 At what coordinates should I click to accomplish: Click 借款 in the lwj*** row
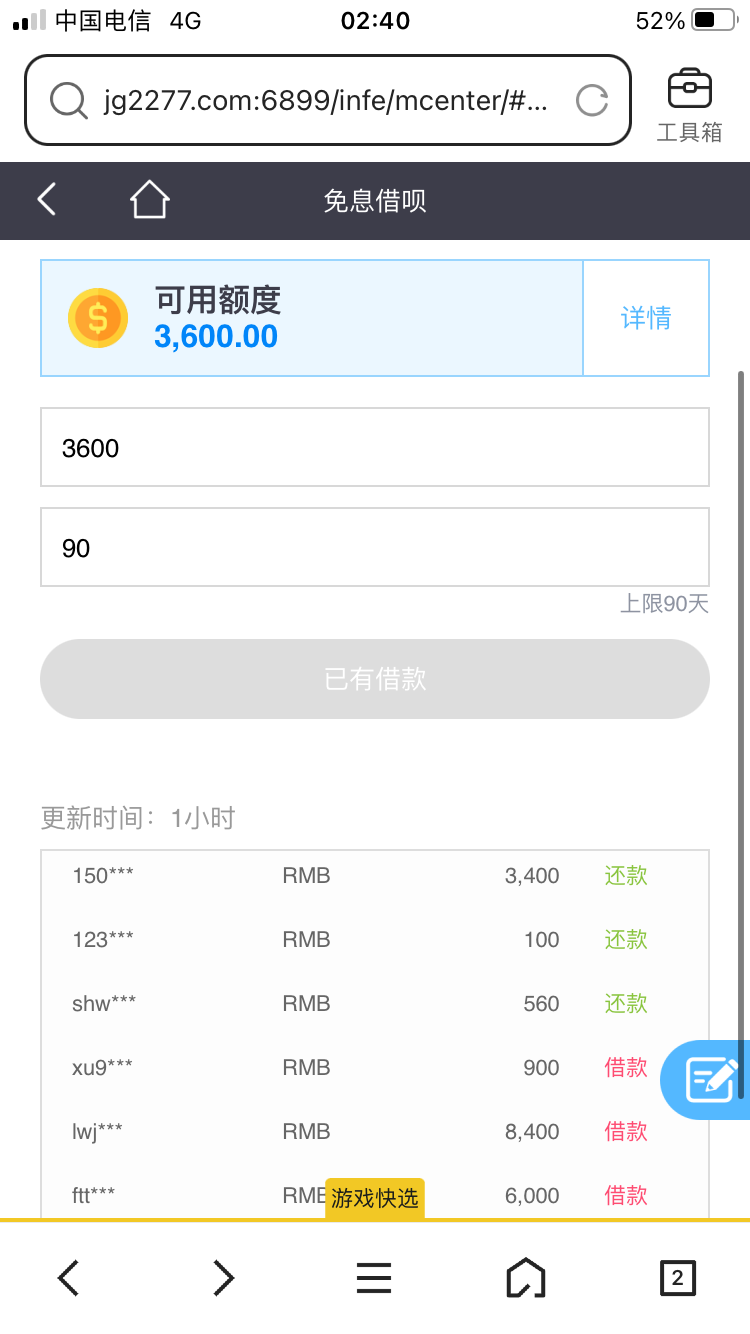point(626,1132)
